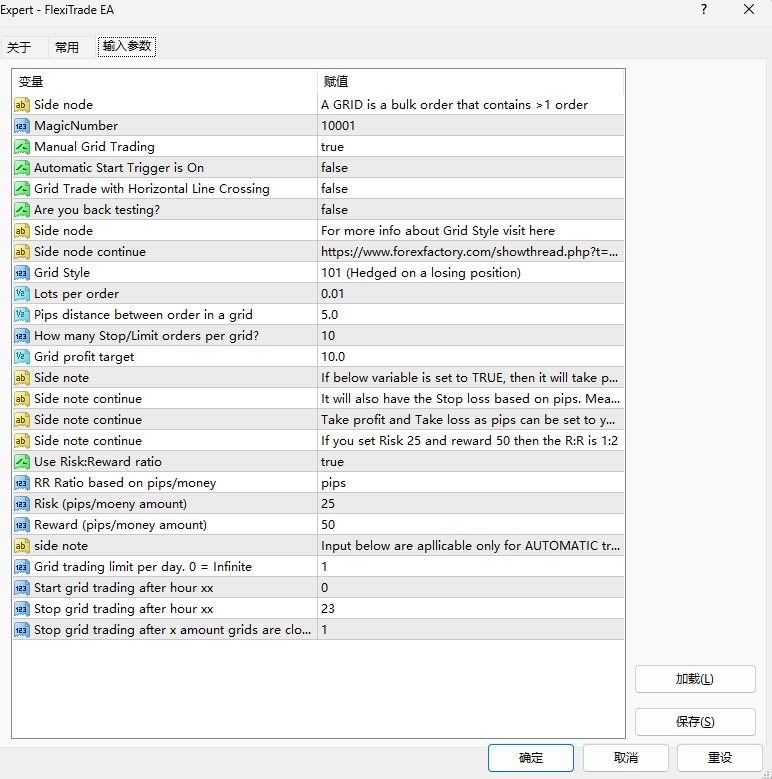
Task: Select the 'Manual Grid Trading' variable name
Action: coord(94,147)
